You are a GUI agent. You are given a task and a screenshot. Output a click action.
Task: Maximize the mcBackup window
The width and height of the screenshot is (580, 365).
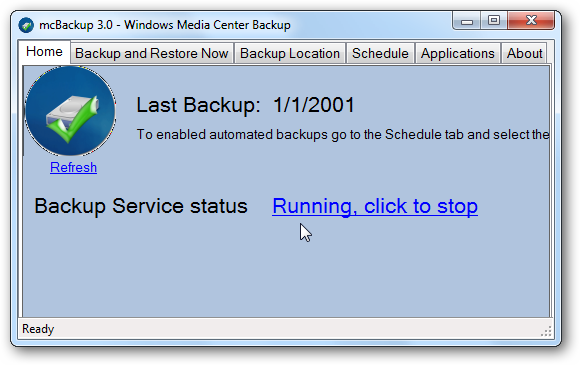click(x=494, y=21)
